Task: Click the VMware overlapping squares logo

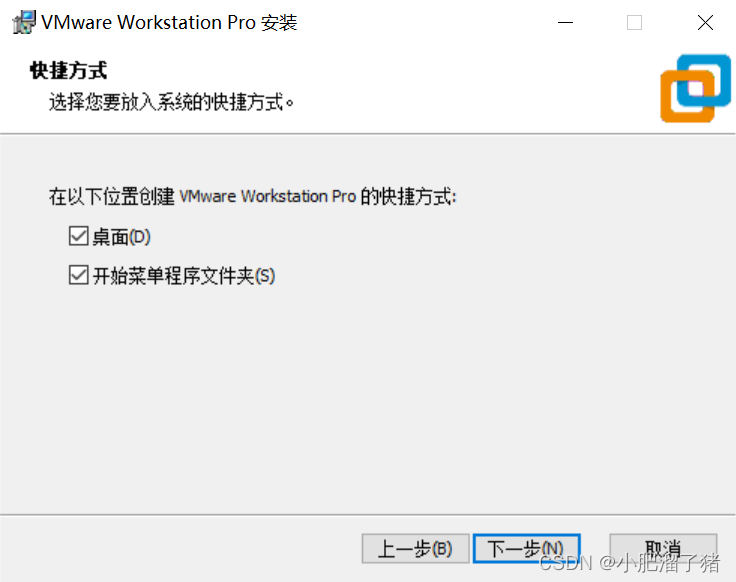Action: pos(696,88)
